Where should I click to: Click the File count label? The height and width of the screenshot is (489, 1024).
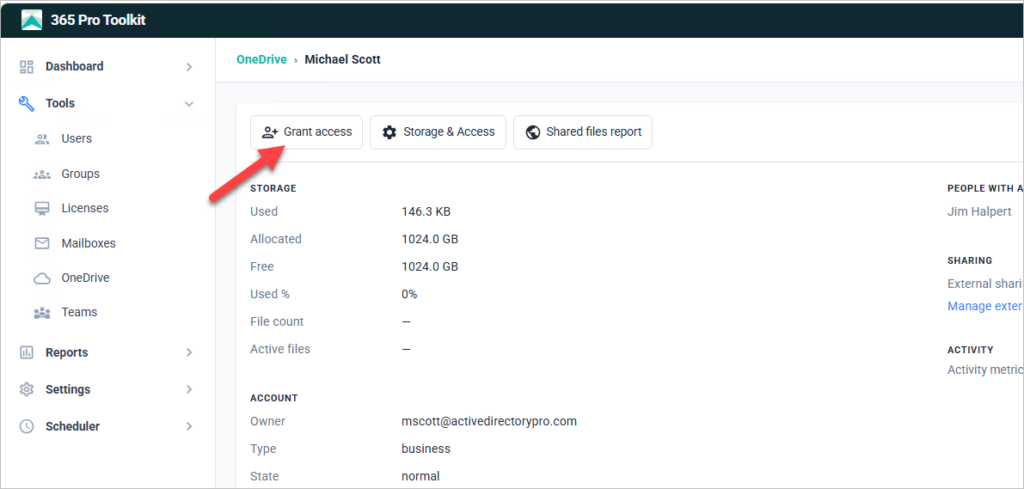(x=277, y=321)
